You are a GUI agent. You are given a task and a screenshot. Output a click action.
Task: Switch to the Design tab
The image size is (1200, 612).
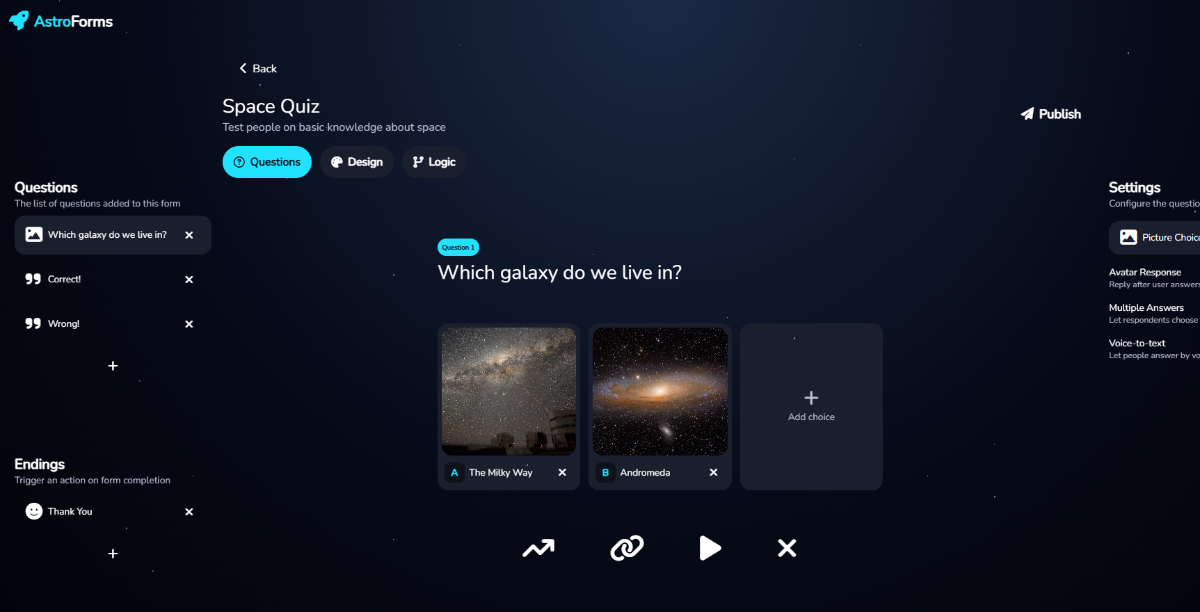point(357,161)
